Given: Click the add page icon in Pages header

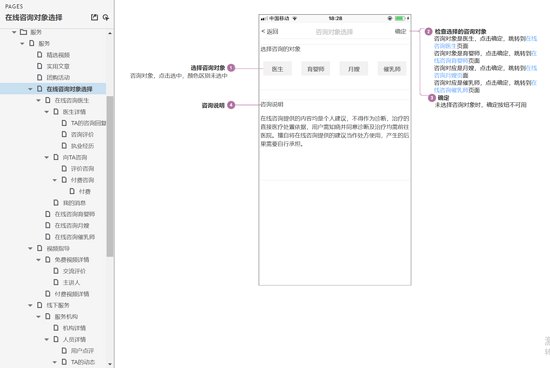Looking at the screenshot, I should [x=94, y=17].
